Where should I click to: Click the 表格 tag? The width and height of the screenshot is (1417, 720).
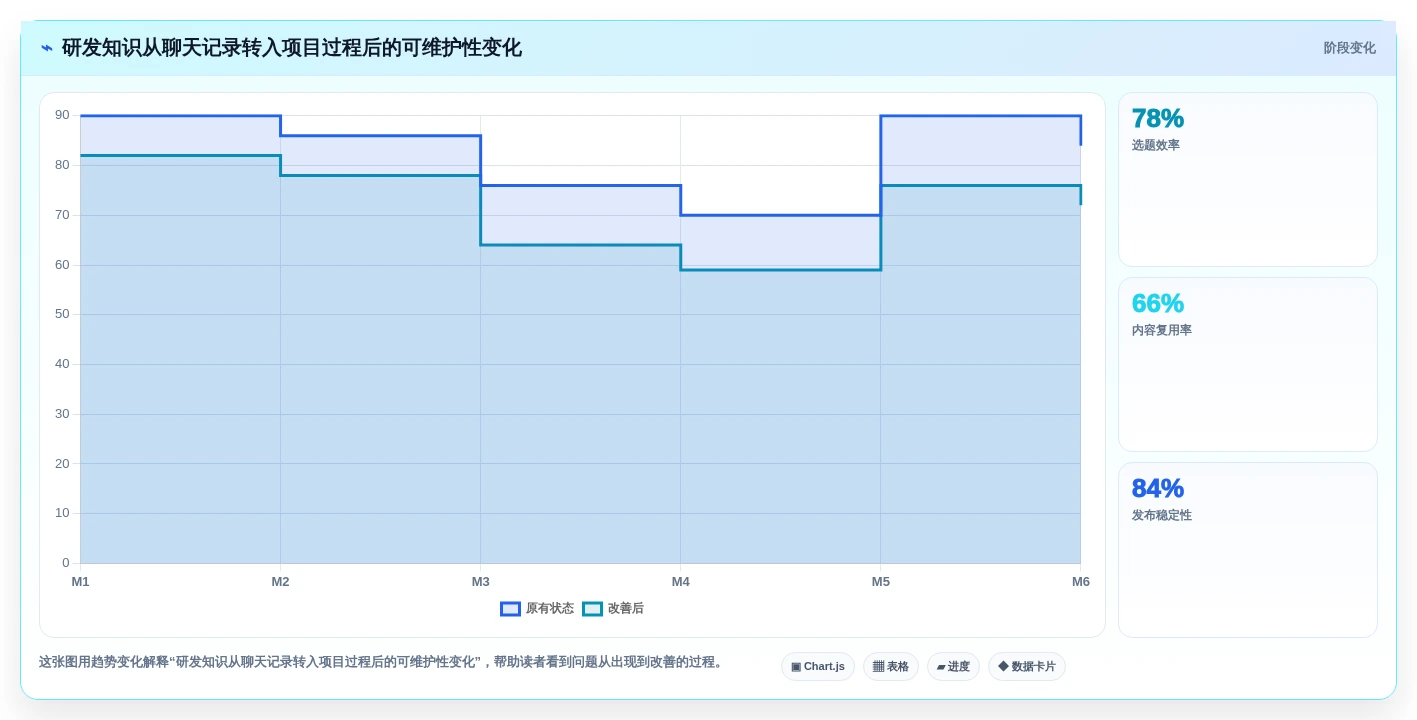(891, 667)
